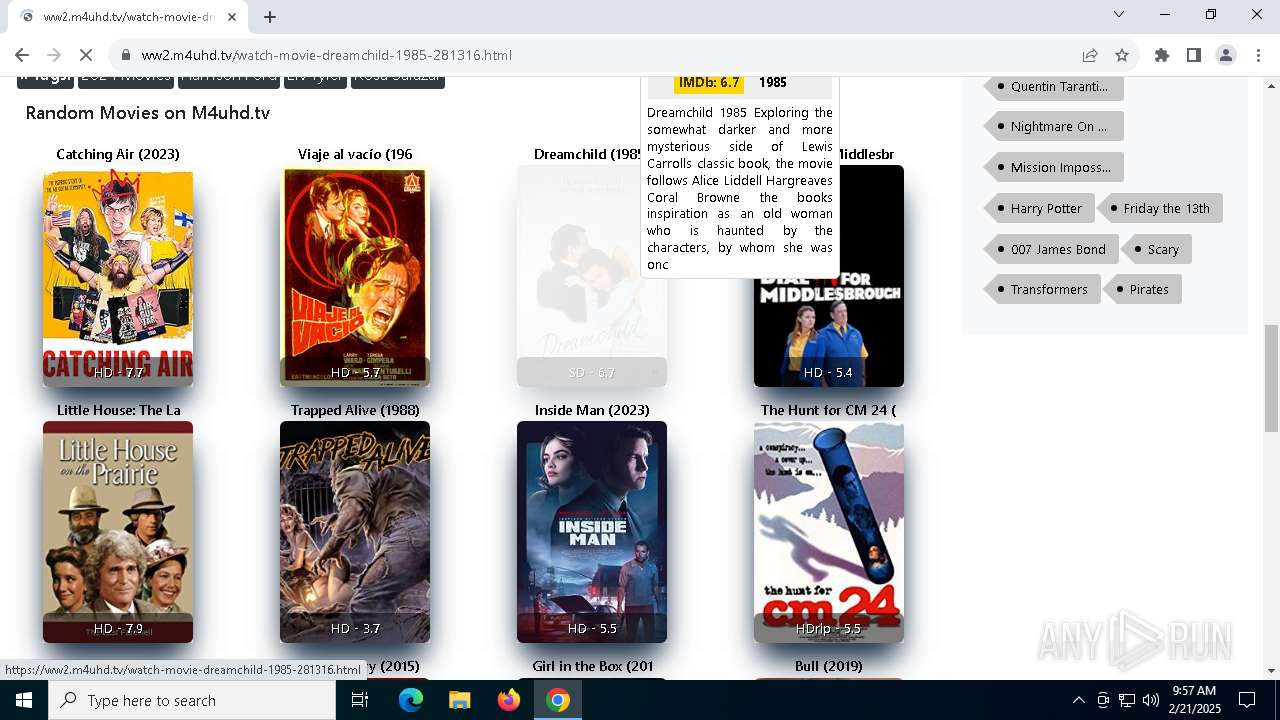
Task: Toggle Chrome side panel
Action: tap(1194, 55)
